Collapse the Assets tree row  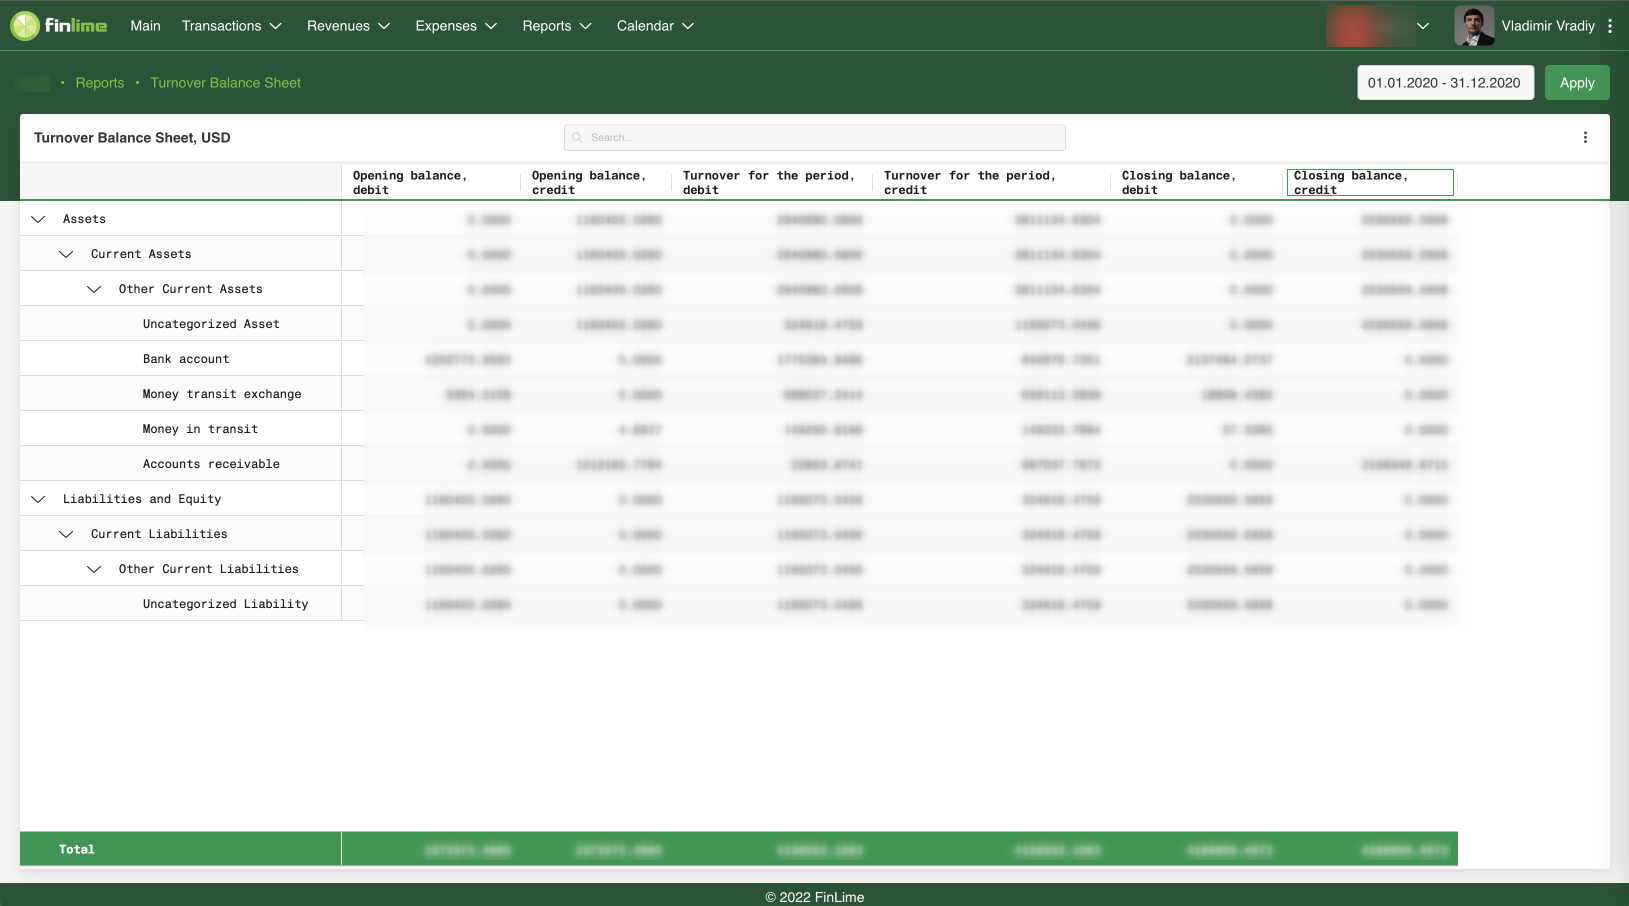click(38, 219)
